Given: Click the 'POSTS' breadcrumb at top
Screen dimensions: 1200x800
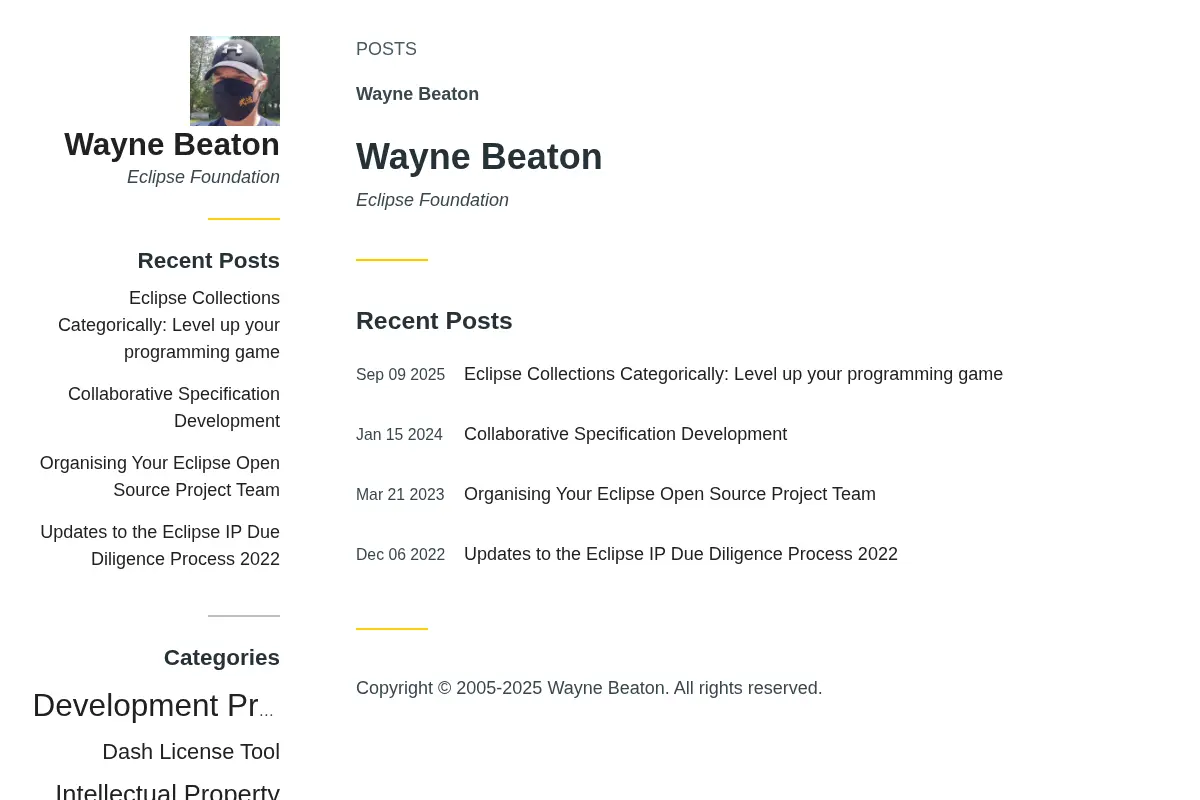Looking at the screenshot, I should pos(386,49).
